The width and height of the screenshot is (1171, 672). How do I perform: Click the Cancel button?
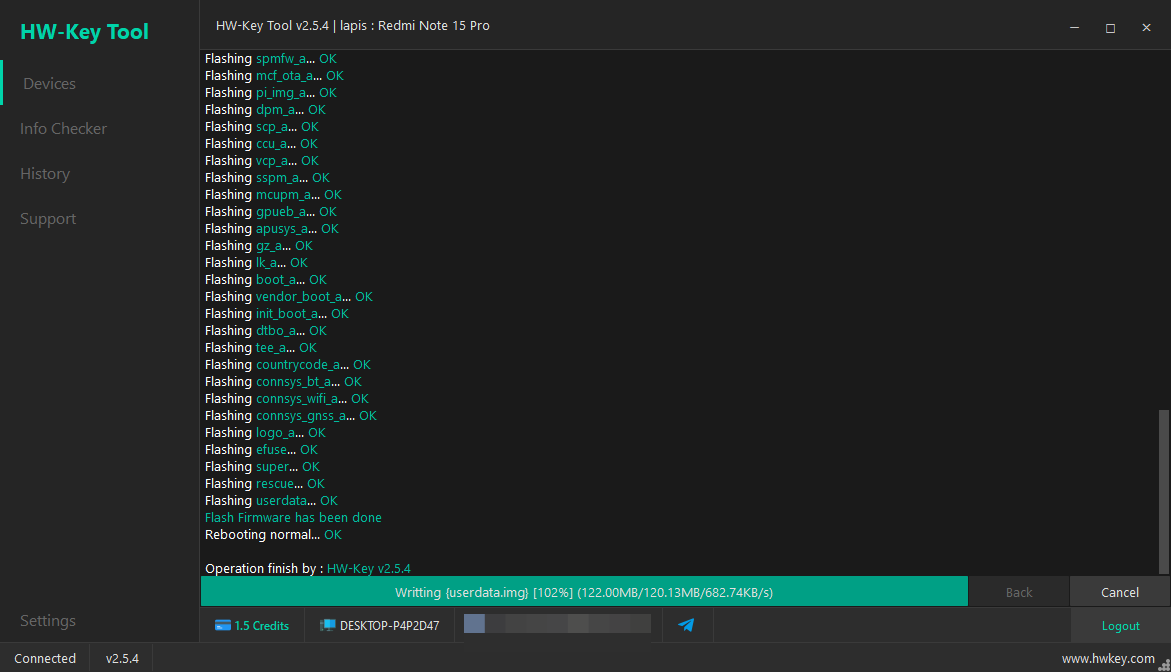tap(1119, 592)
